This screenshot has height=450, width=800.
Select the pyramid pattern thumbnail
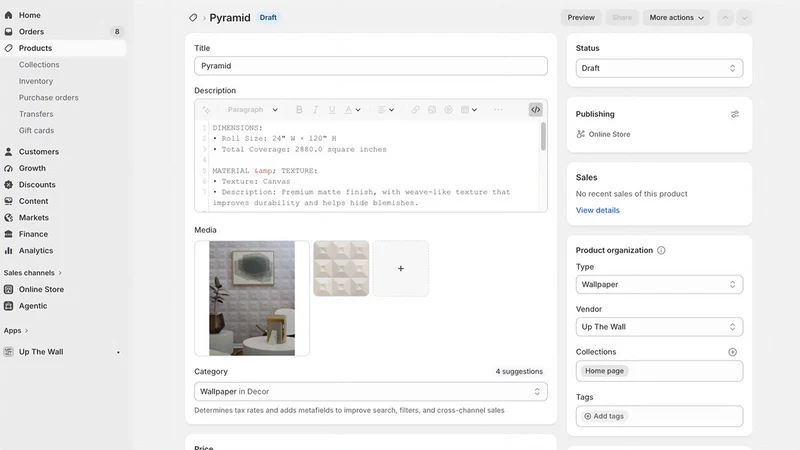pyautogui.click(x=341, y=268)
